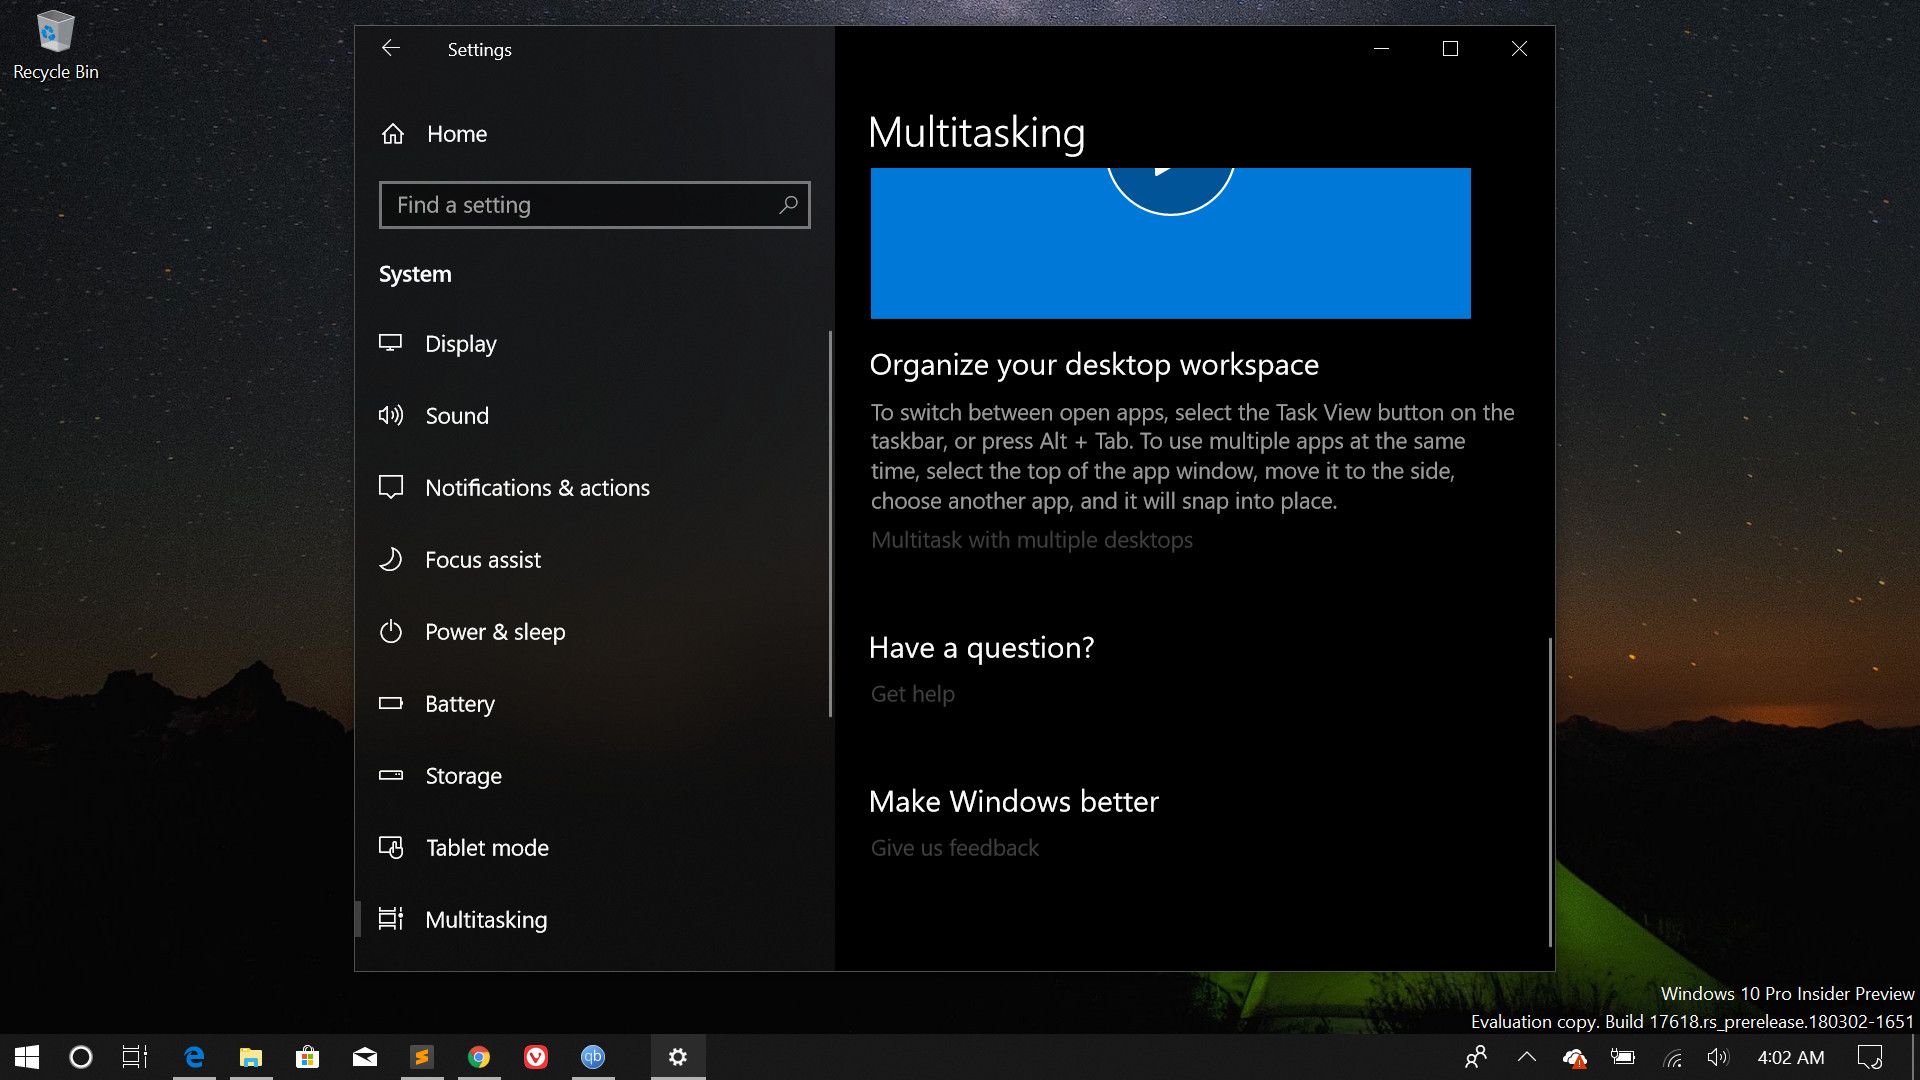The image size is (1920, 1080).
Task: Click the Find a setting search box
Action: pos(594,205)
